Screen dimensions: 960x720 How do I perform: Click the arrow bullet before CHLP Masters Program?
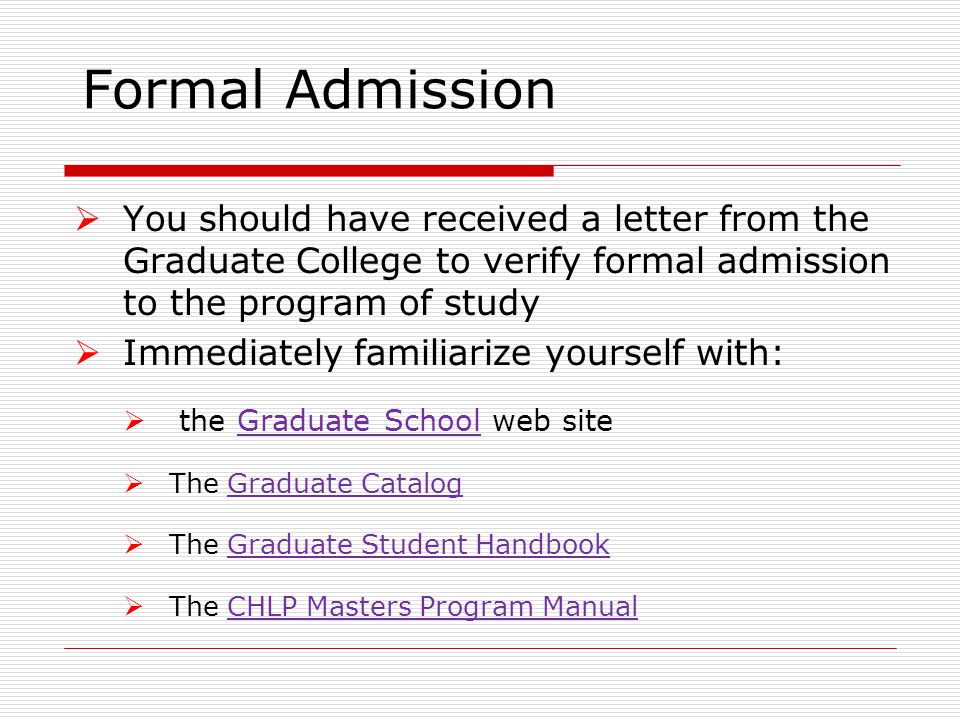point(134,607)
